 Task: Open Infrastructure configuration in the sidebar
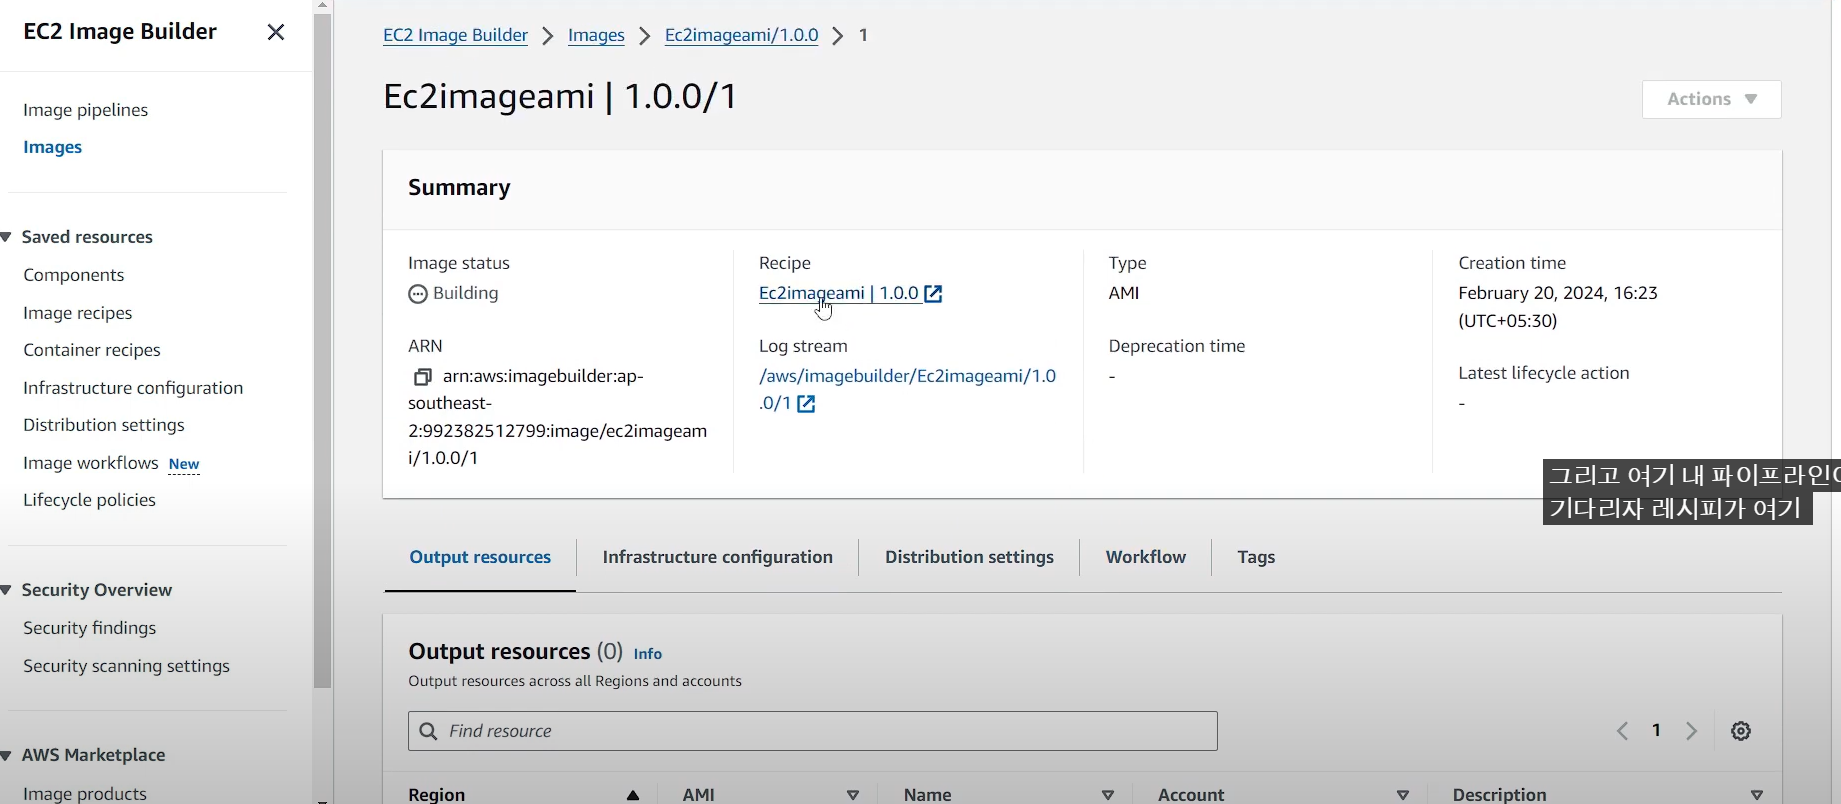tap(133, 388)
